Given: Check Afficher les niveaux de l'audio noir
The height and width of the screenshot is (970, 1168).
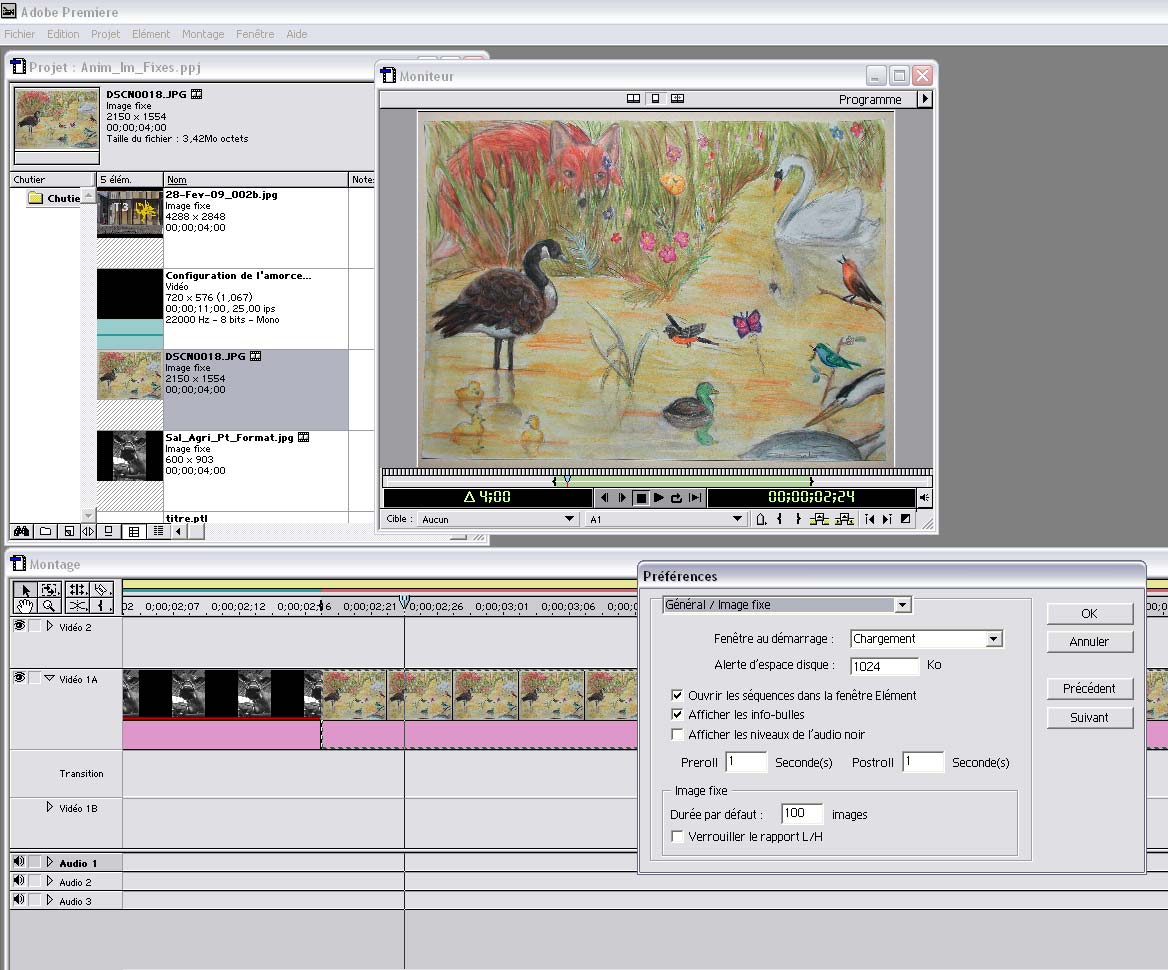Looking at the screenshot, I should (x=677, y=735).
